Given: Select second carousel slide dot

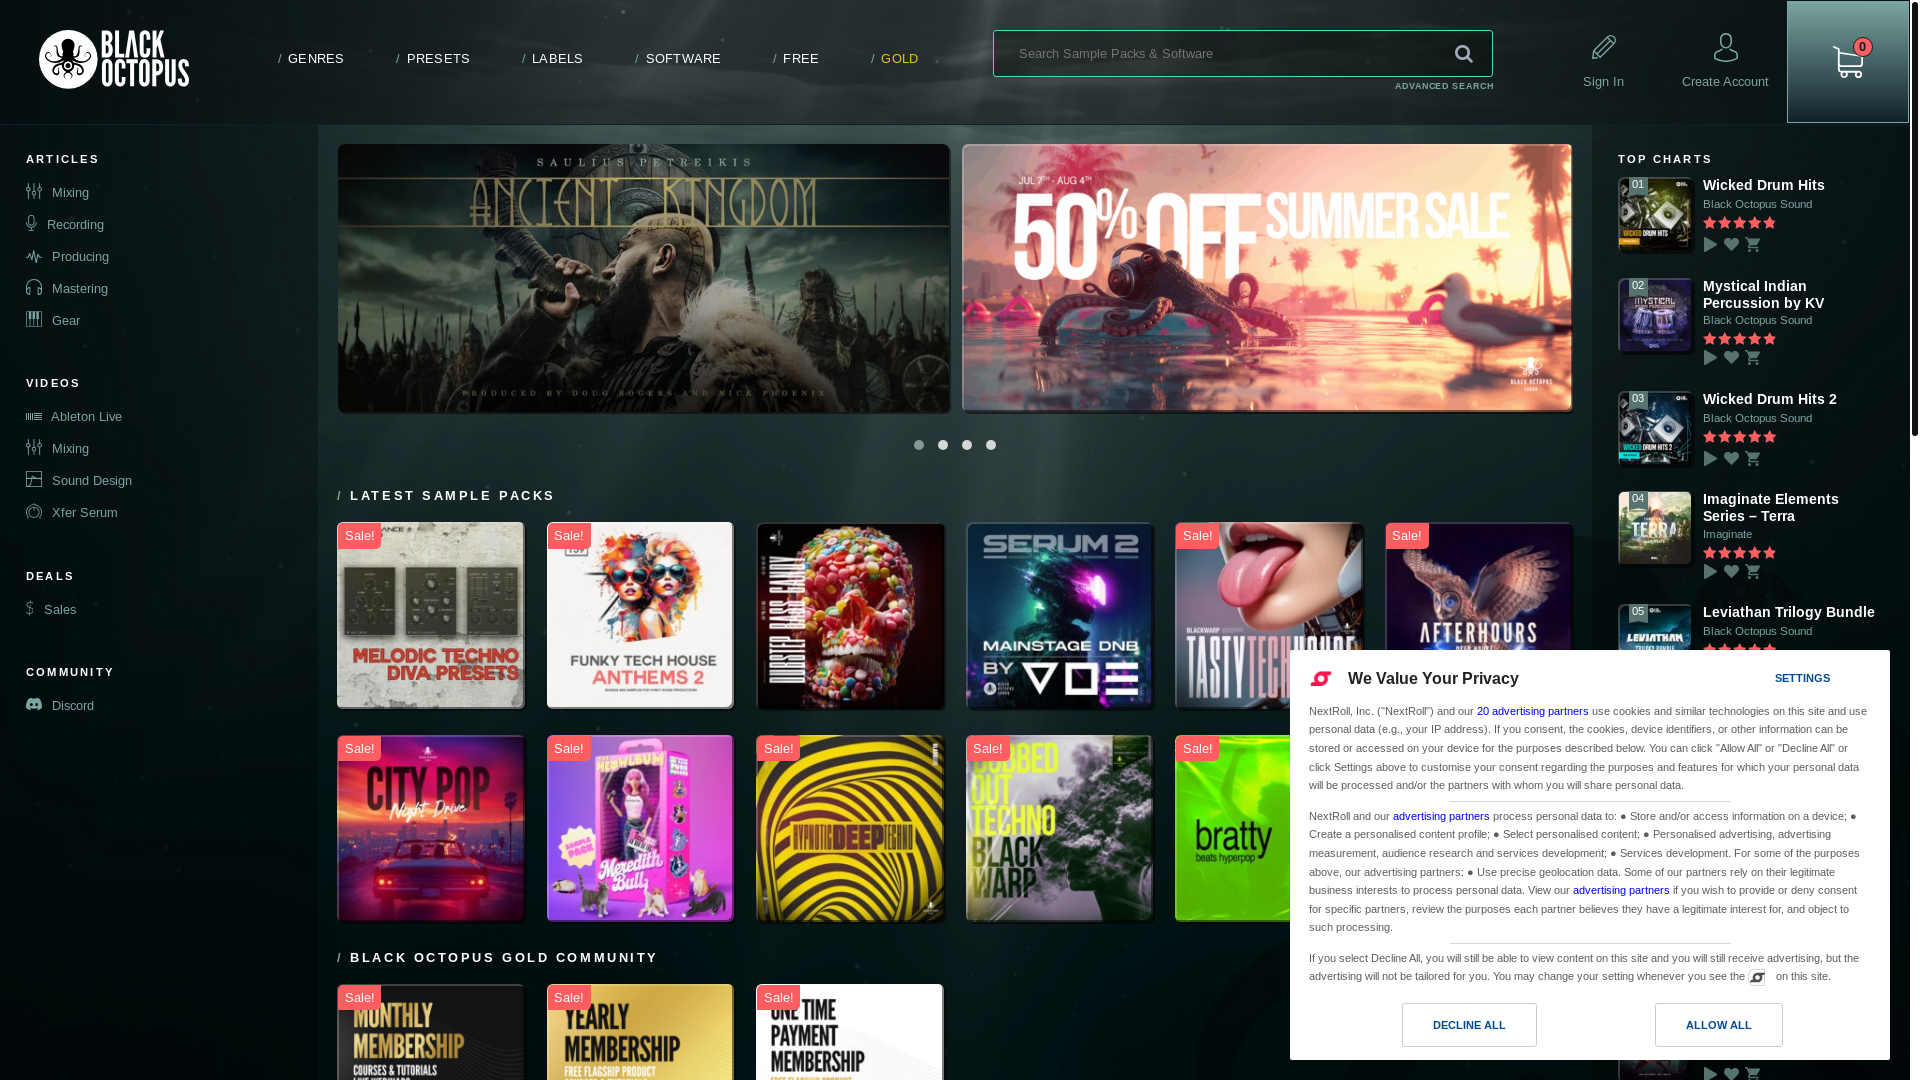Looking at the screenshot, I should pos(943,445).
